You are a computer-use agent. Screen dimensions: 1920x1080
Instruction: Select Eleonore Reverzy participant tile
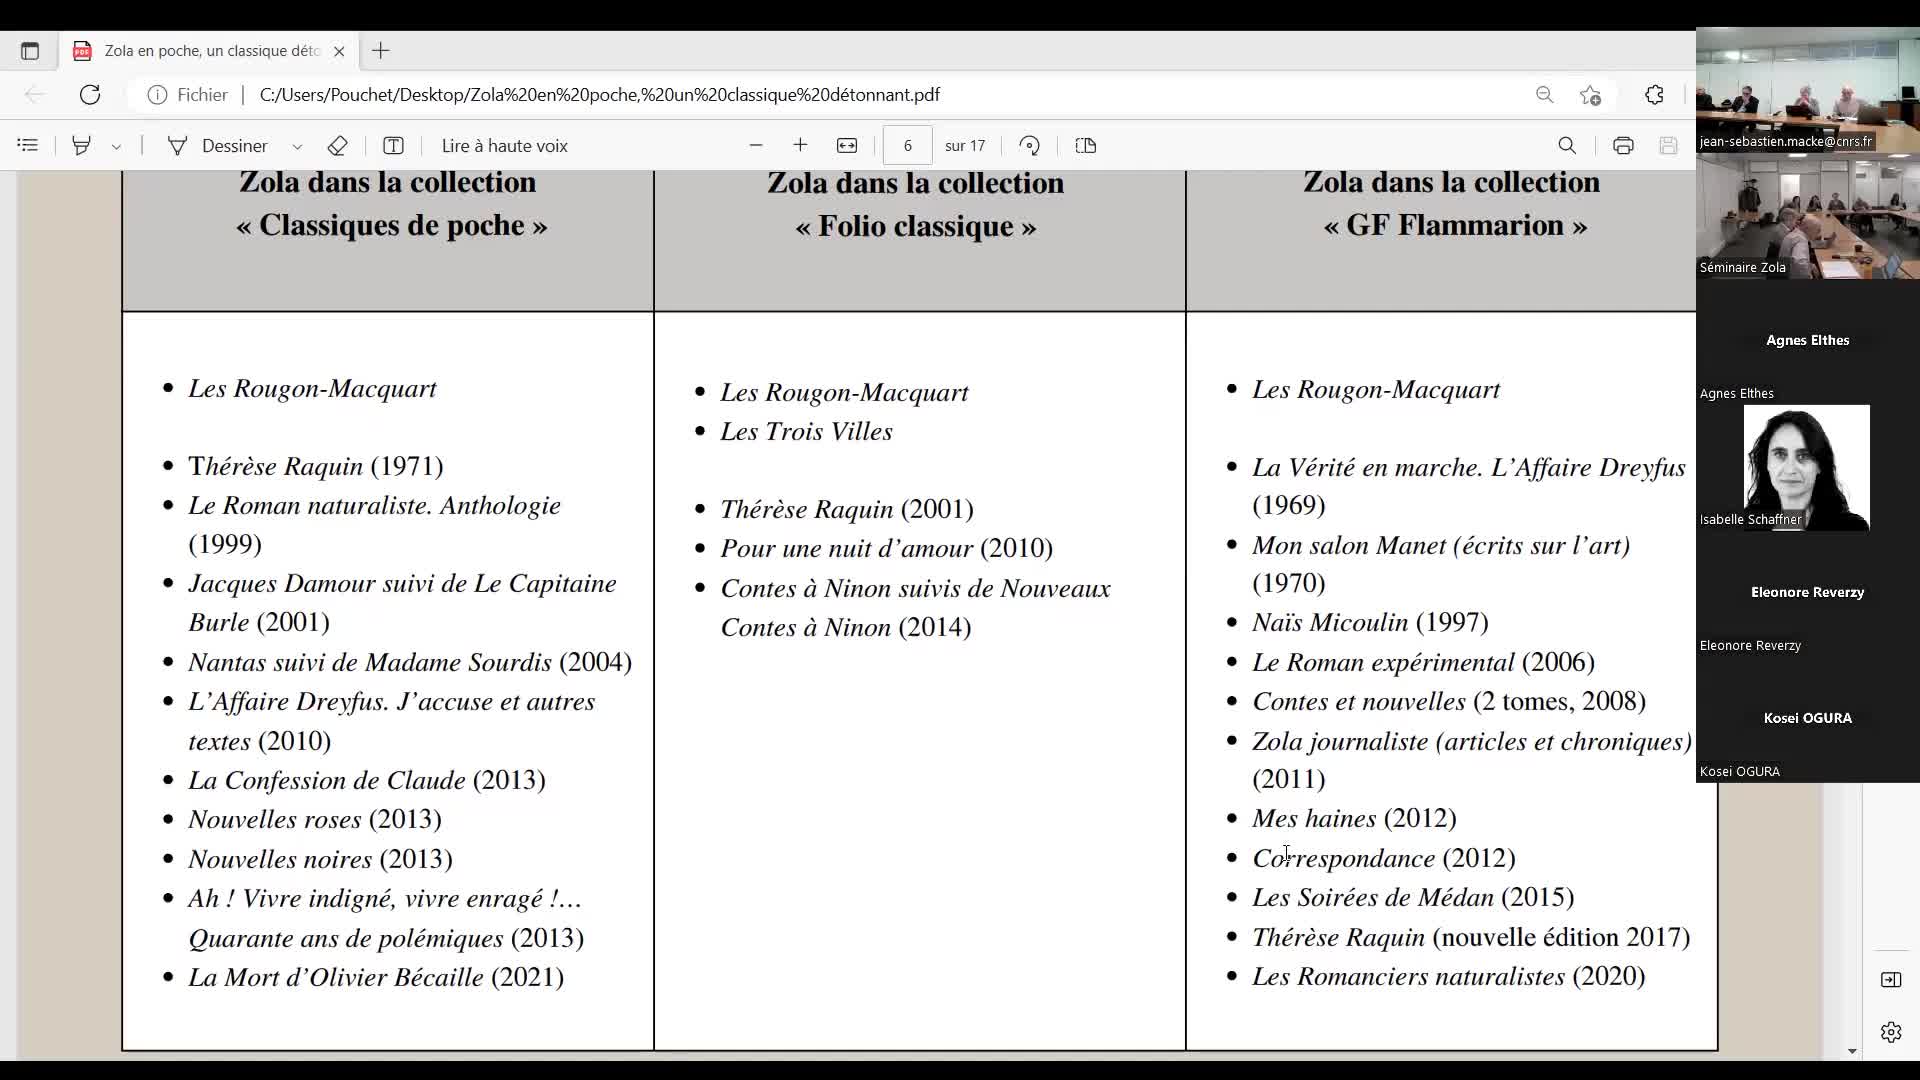coord(1808,593)
